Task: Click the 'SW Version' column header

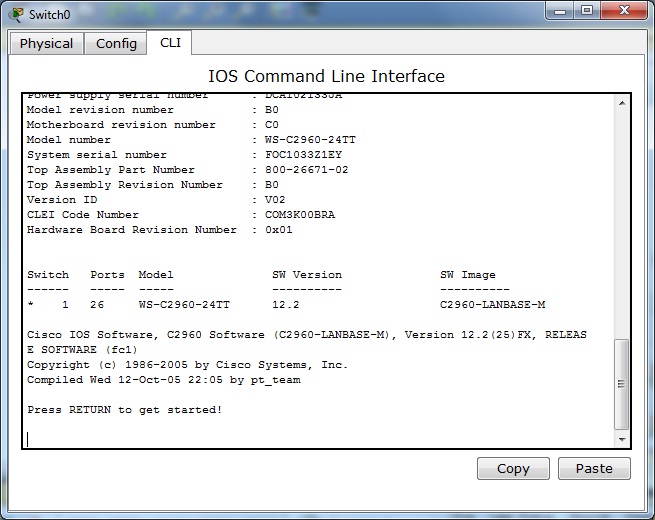Action: pyautogui.click(x=307, y=275)
